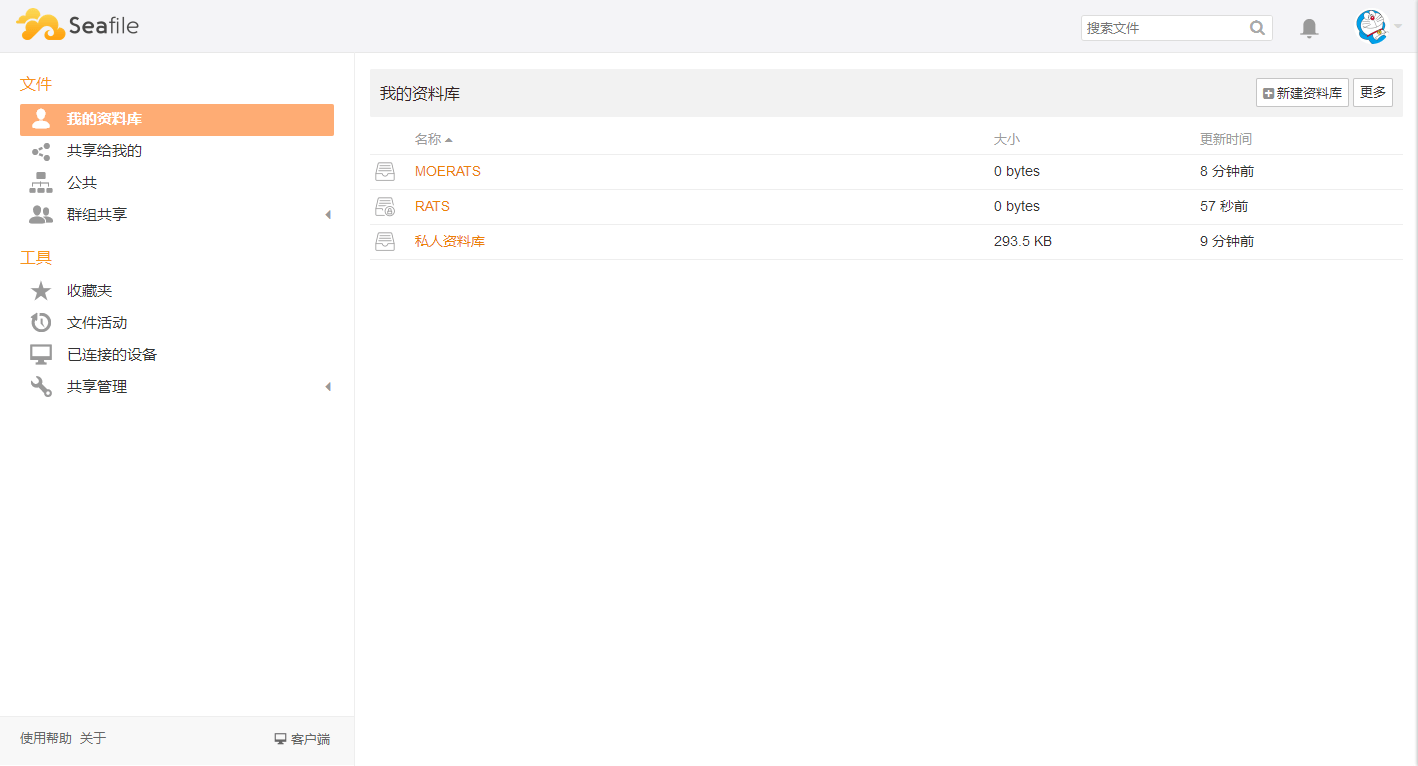View 已连接的设备 list
The width and height of the screenshot is (1418, 766).
(x=111, y=355)
